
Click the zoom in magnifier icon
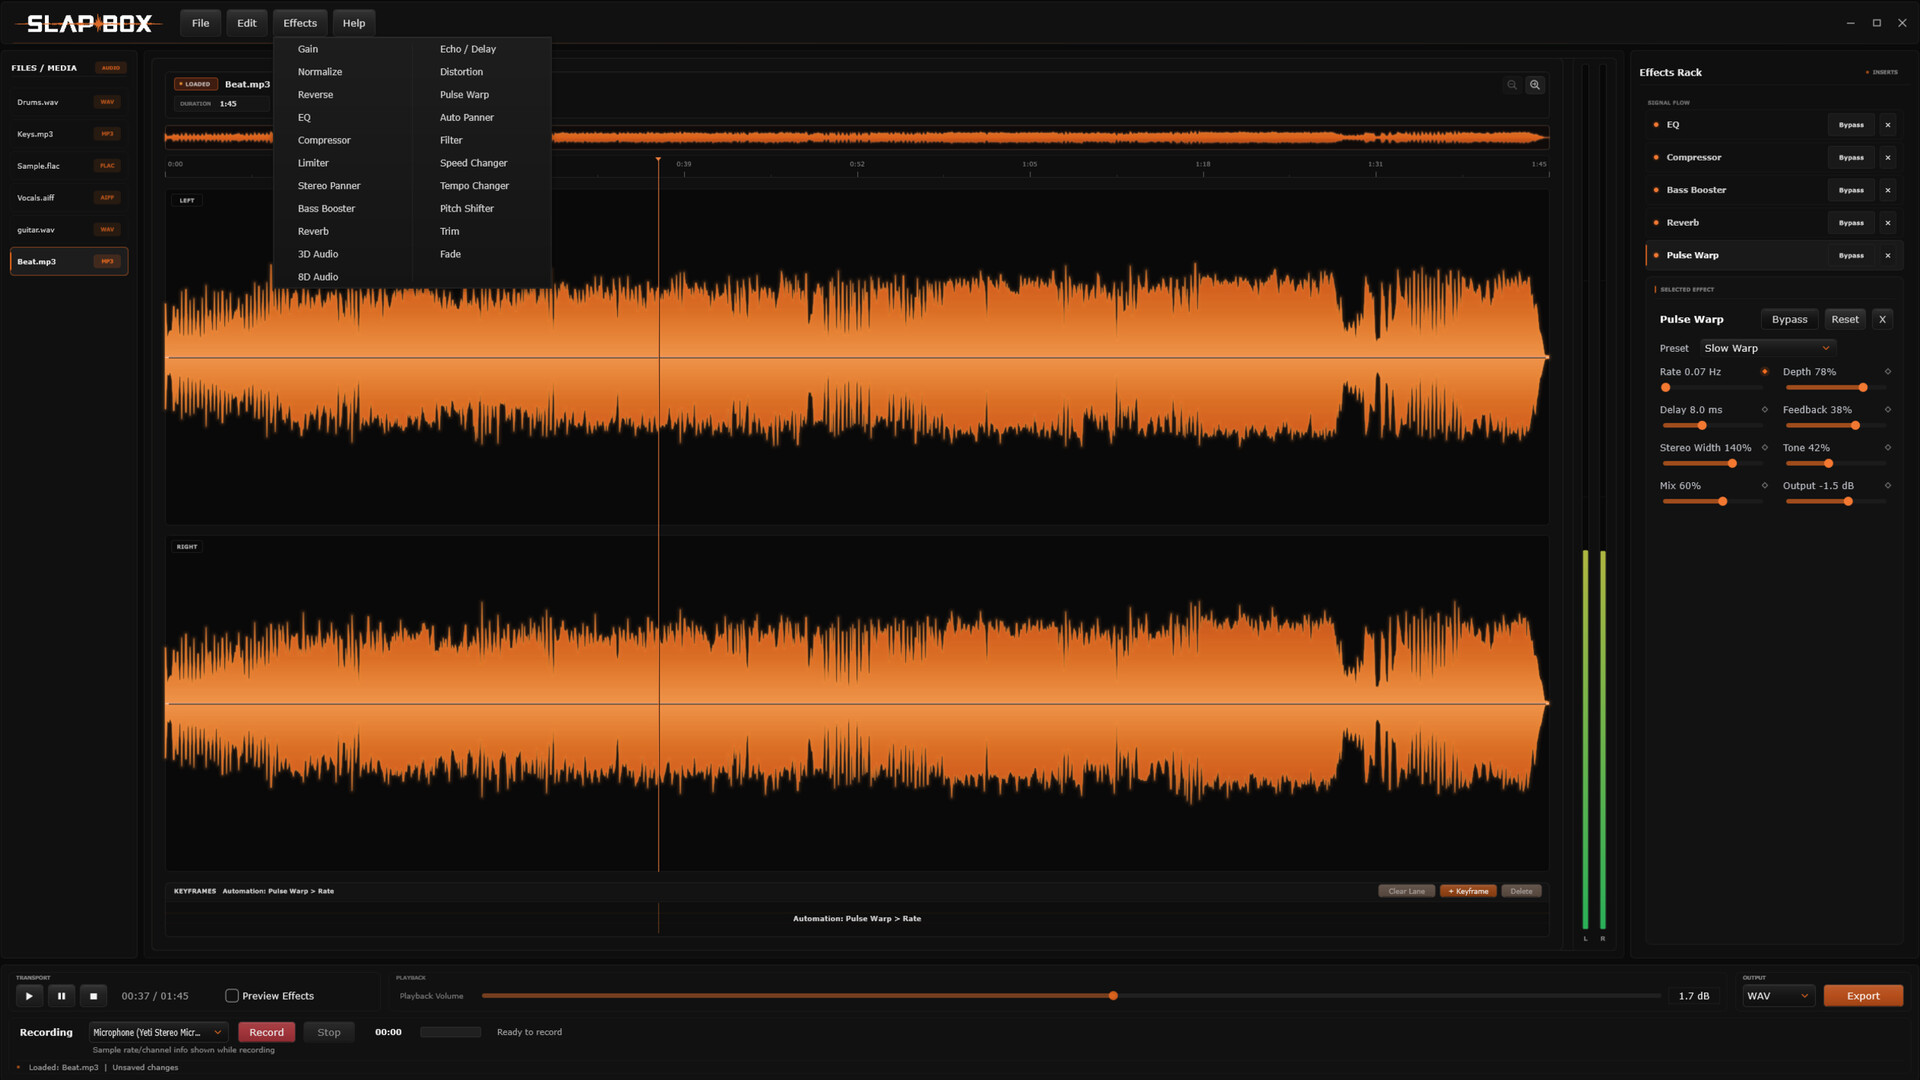pyautogui.click(x=1535, y=85)
